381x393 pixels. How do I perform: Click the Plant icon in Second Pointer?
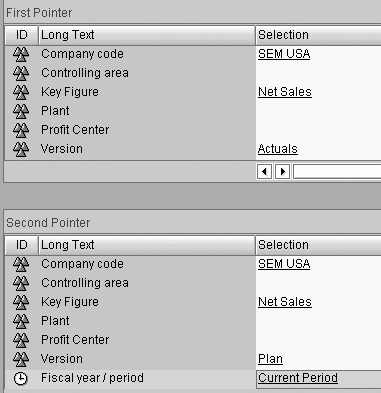coord(21,321)
